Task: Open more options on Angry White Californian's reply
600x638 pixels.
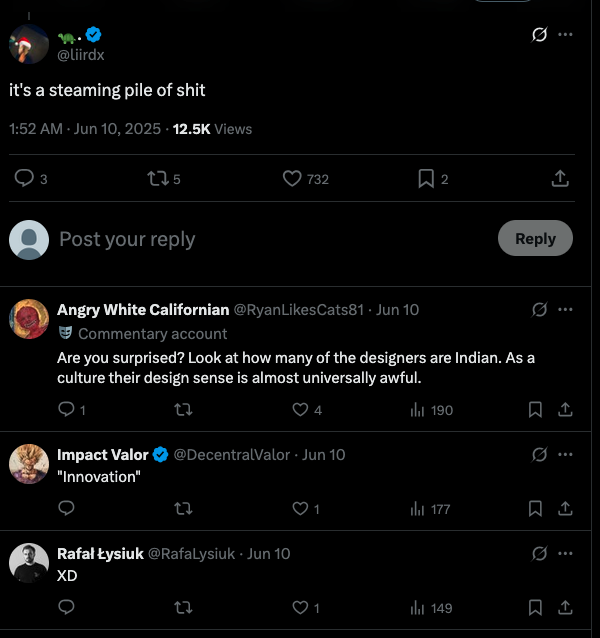Action: click(565, 310)
